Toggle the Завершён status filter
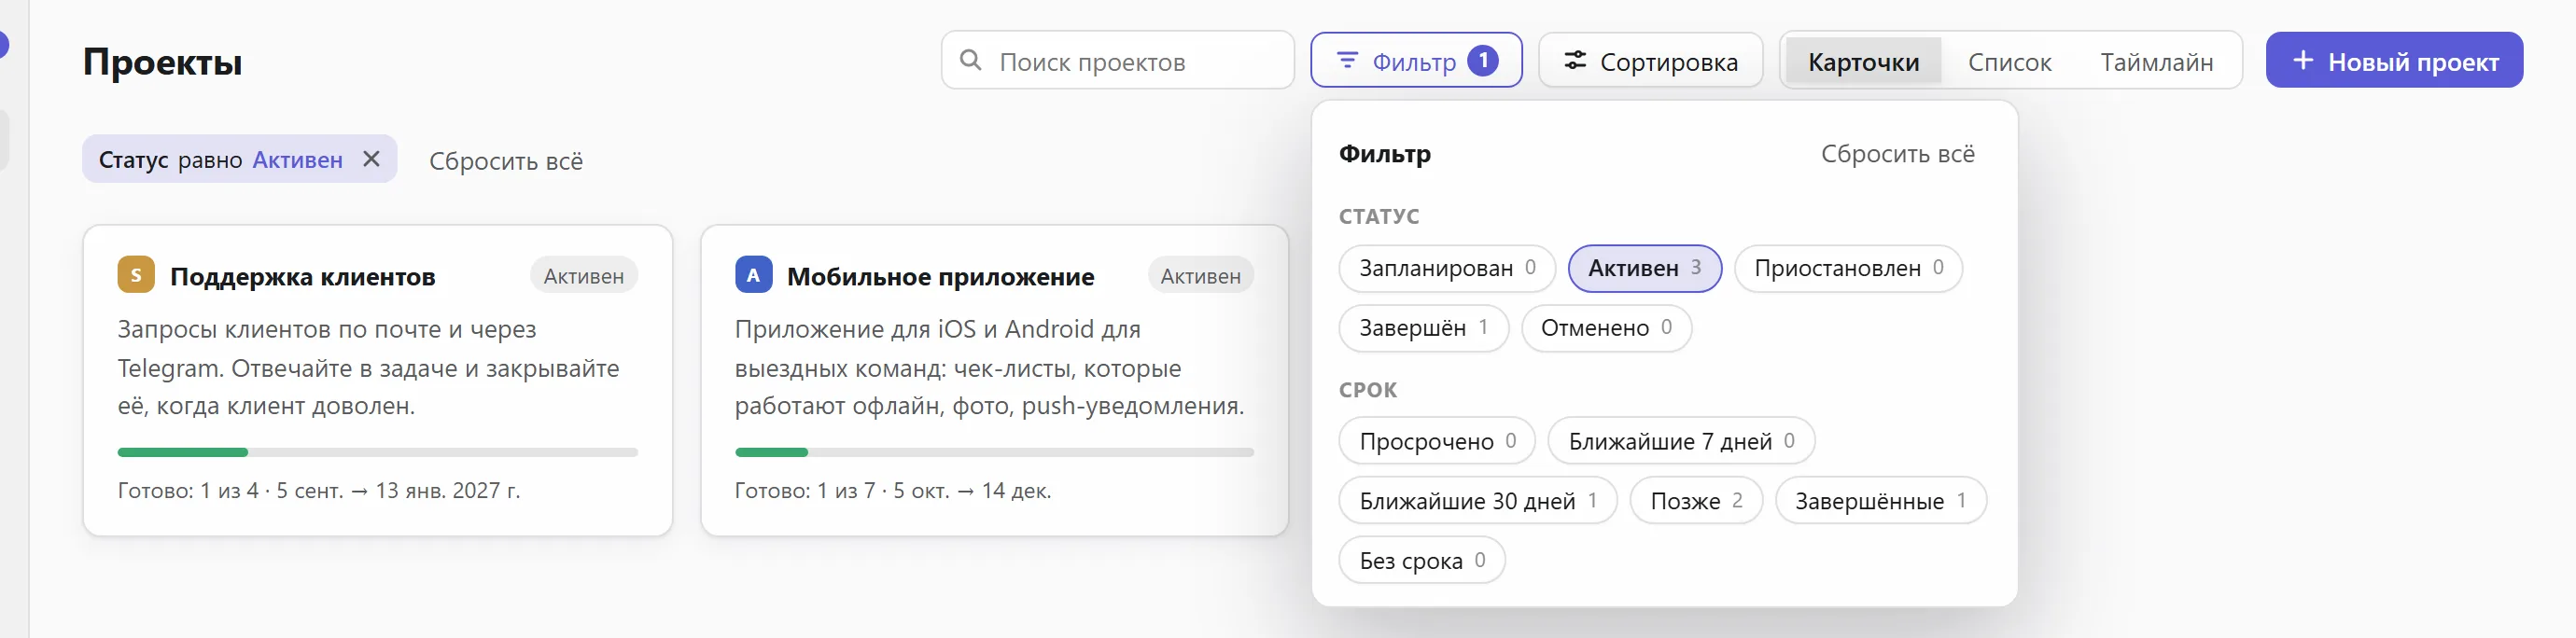This screenshot has height=638, width=2576. 1423,328
